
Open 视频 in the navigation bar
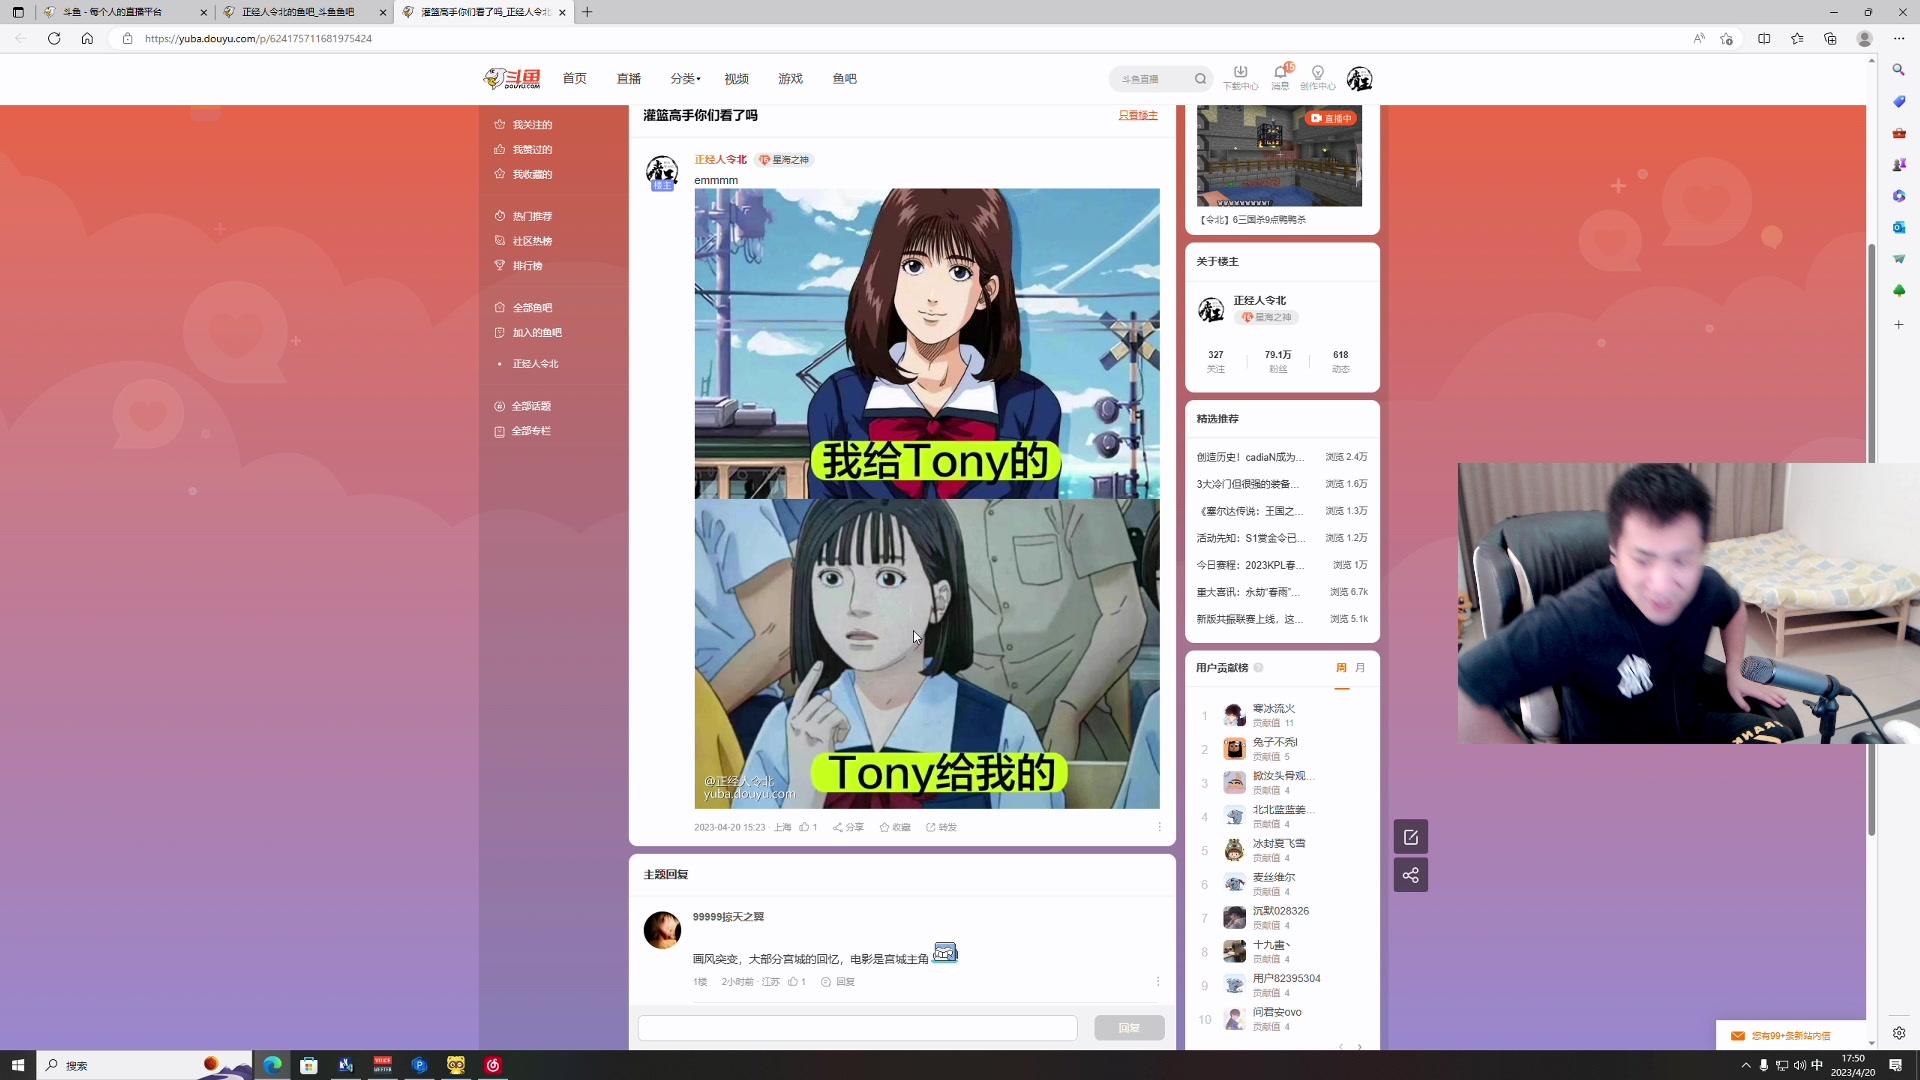pyautogui.click(x=736, y=78)
